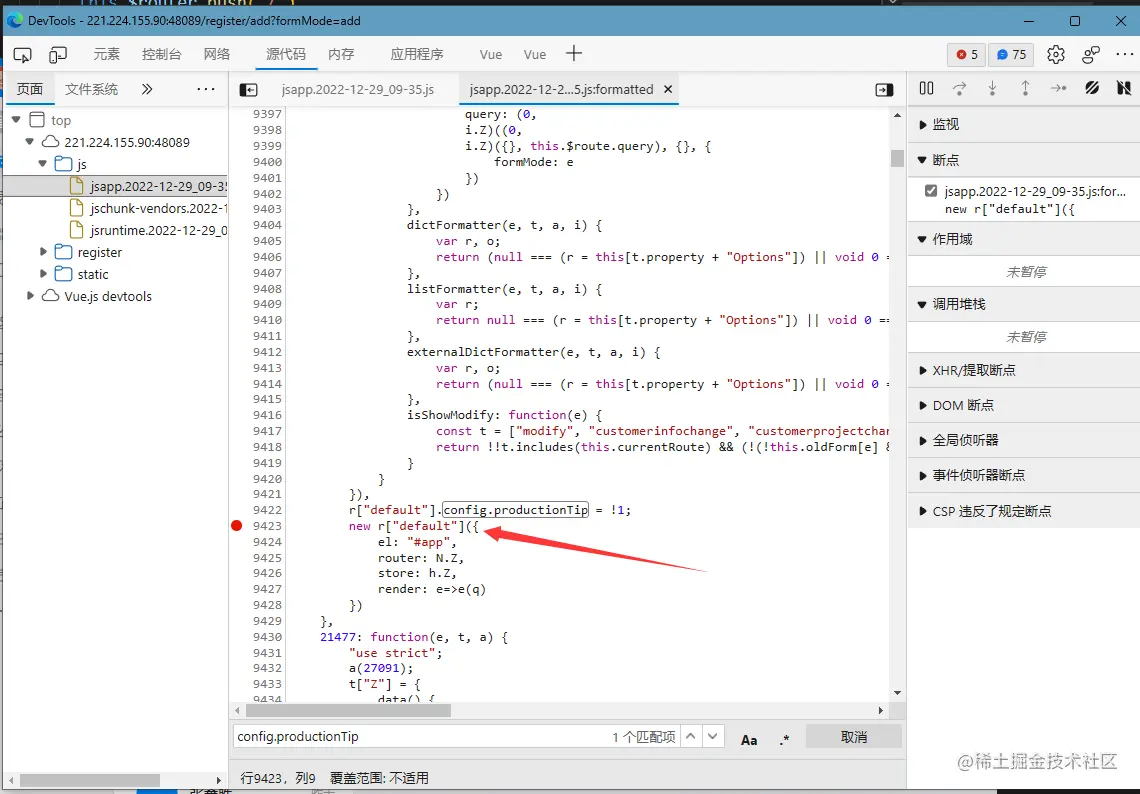Hide the navigator sidebar icon
Image resolution: width=1140 pixels, height=794 pixels.
click(249, 89)
